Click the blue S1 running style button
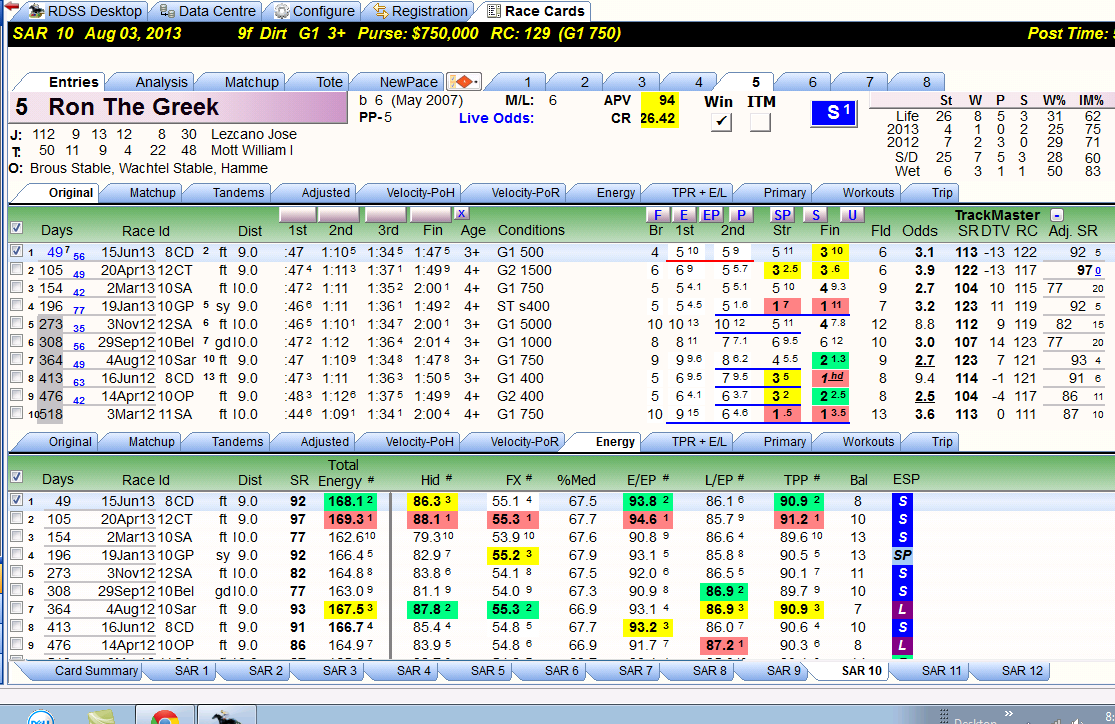This screenshot has width=1115, height=724. [833, 113]
